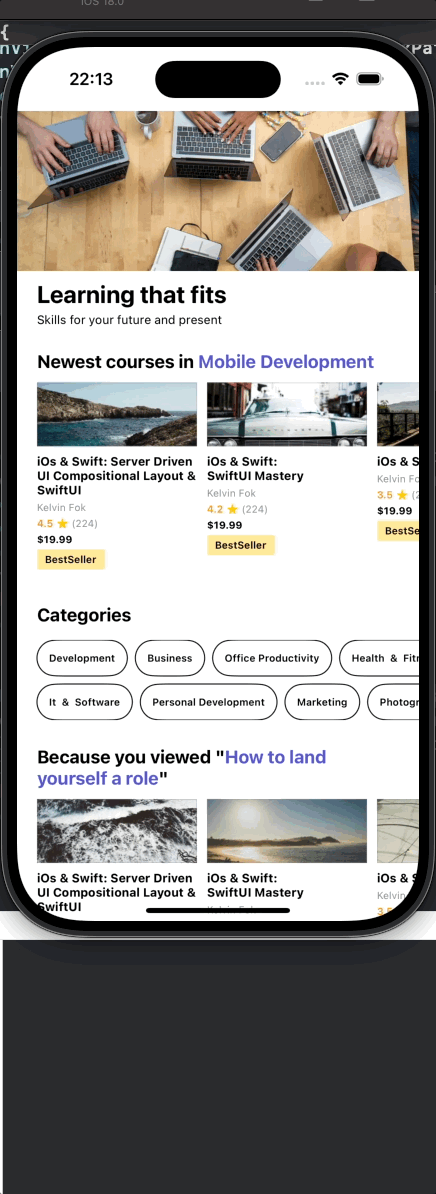Click the battery icon in the status bar
The width and height of the screenshot is (436, 1194).
[x=370, y=79]
